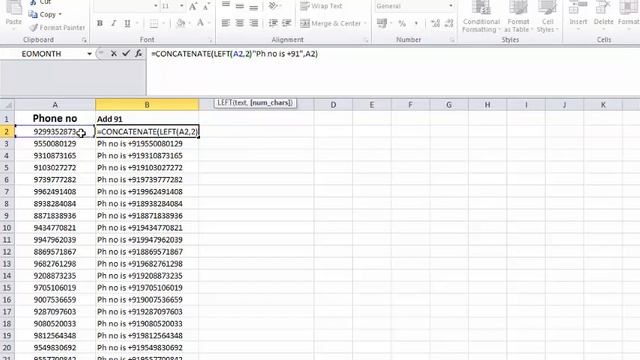Select cell Ph no is +919812564348
This screenshot has height=360, width=640.
point(147,336)
